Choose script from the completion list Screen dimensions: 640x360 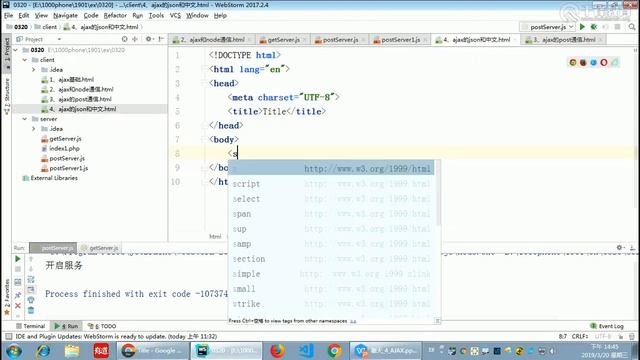(x=331, y=184)
